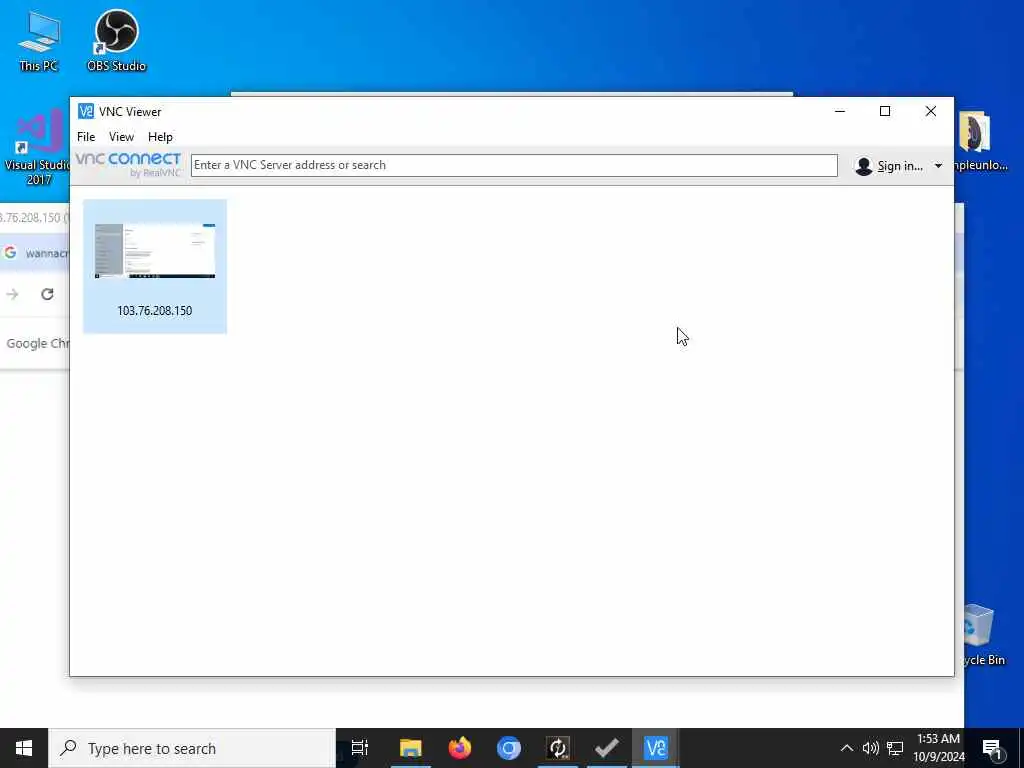Open the View menu in VNC Viewer
The height and width of the screenshot is (768, 1024).
click(x=121, y=136)
